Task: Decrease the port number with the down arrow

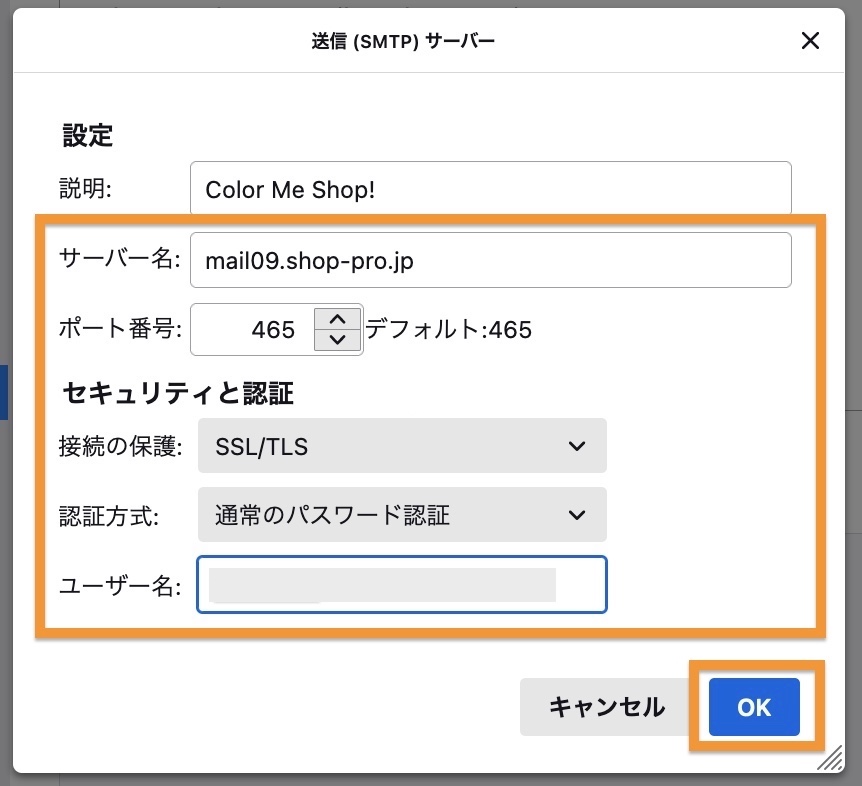Action: coord(337,340)
